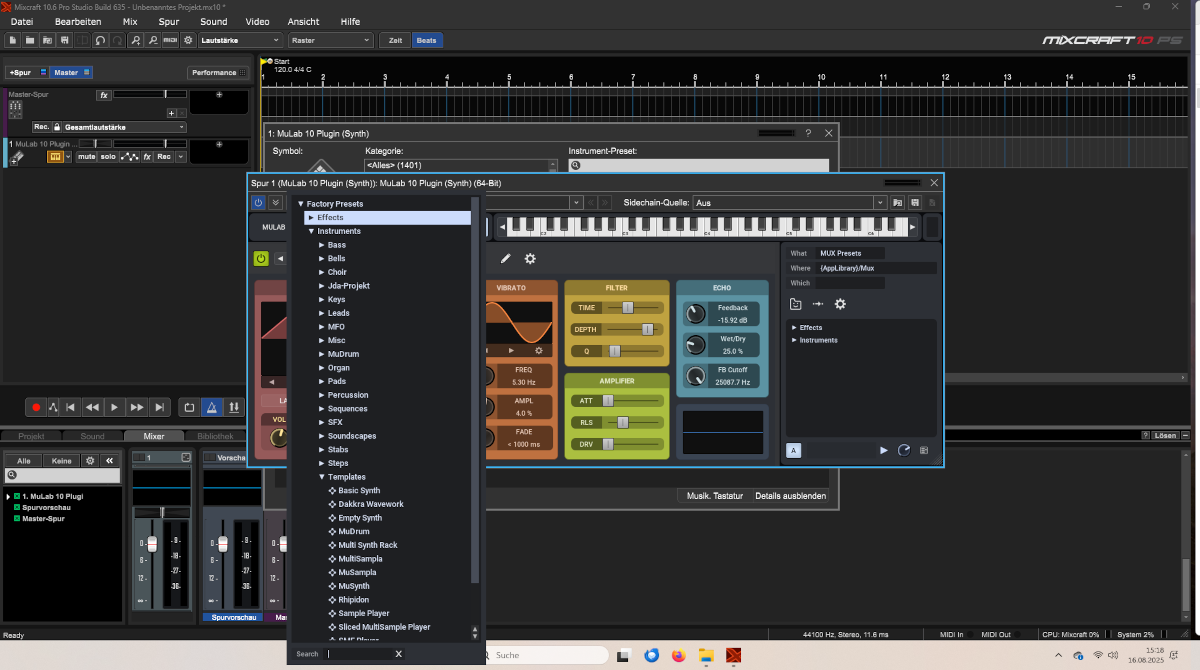This screenshot has height=670, width=1200.
Task: Click Details ausblenden link
Action: coord(790,496)
